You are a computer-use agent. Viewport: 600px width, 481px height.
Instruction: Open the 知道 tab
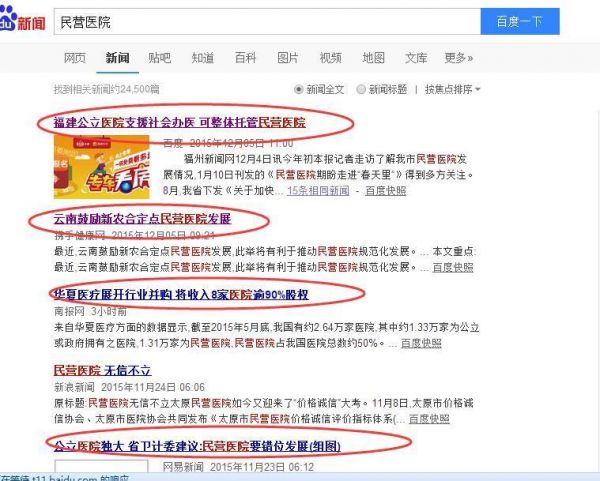click(203, 58)
